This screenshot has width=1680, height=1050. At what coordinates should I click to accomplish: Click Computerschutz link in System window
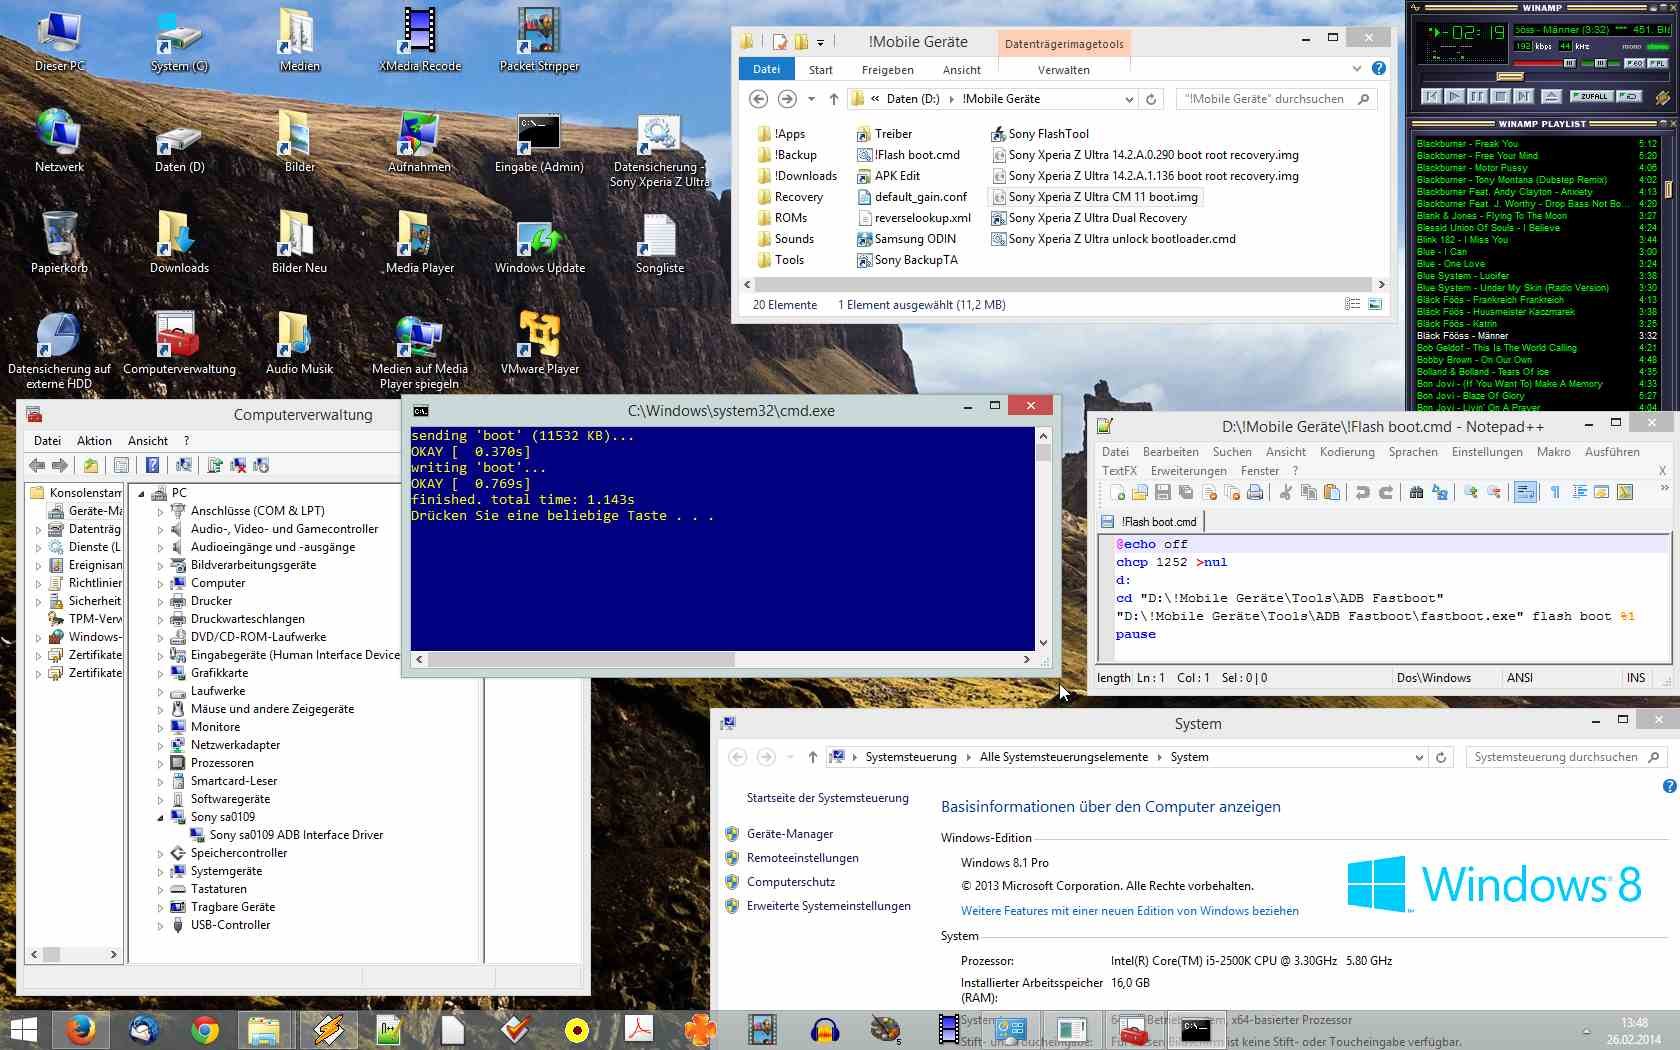click(791, 882)
